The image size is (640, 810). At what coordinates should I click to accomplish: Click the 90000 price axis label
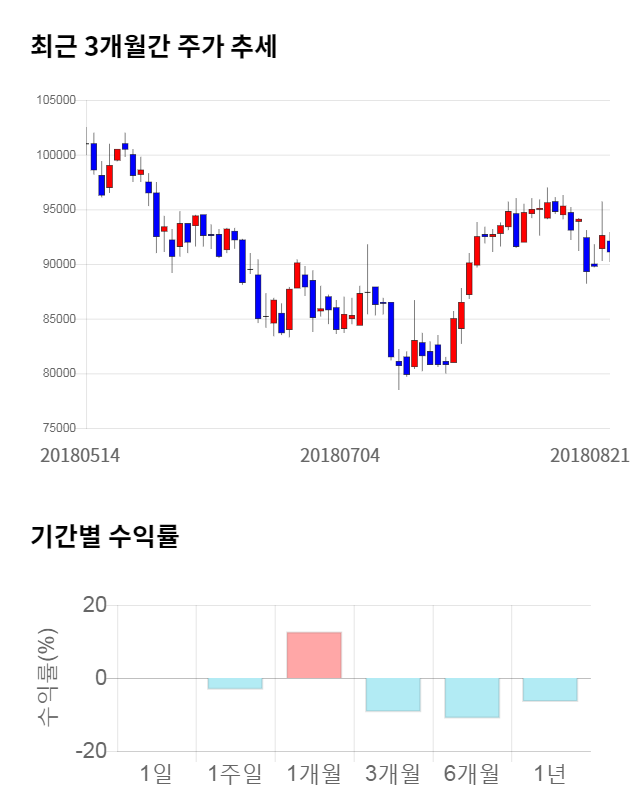coord(58,264)
